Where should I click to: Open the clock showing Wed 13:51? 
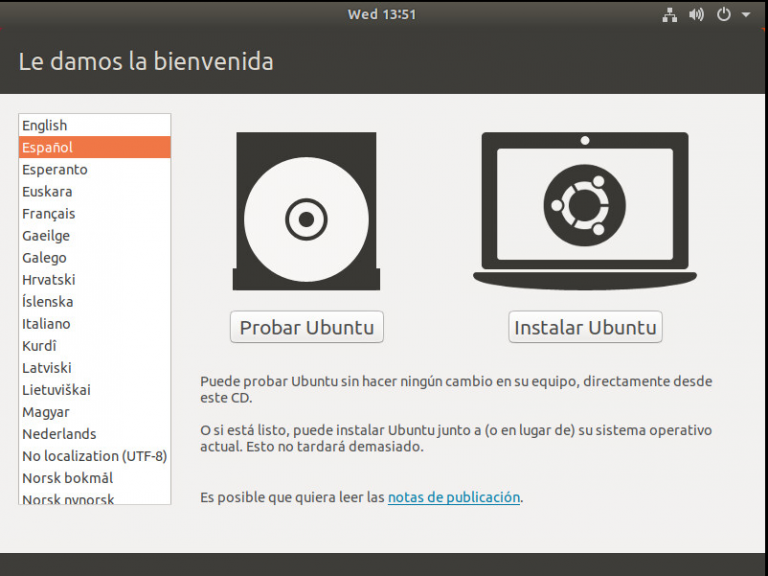click(x=382, y=15)
